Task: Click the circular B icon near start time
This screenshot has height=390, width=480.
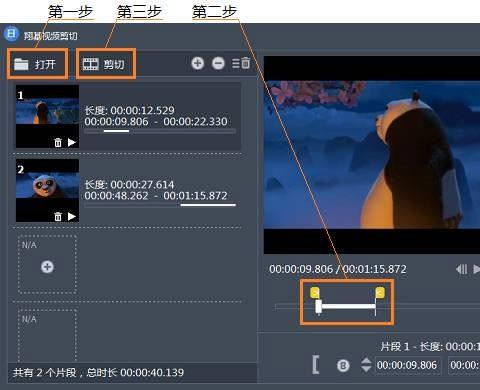Action: (x=343, y=365)
